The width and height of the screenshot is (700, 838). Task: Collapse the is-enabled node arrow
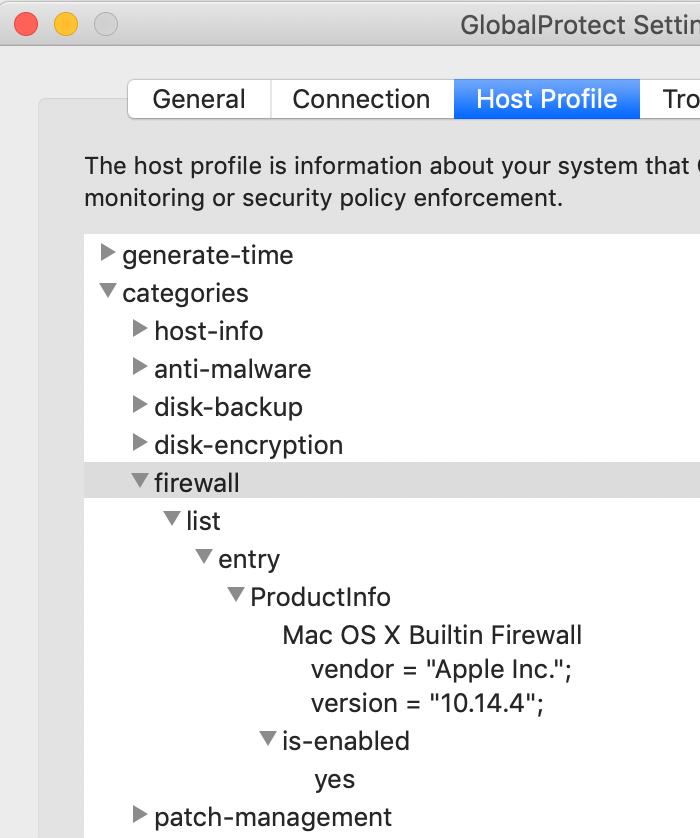[268, 739]
